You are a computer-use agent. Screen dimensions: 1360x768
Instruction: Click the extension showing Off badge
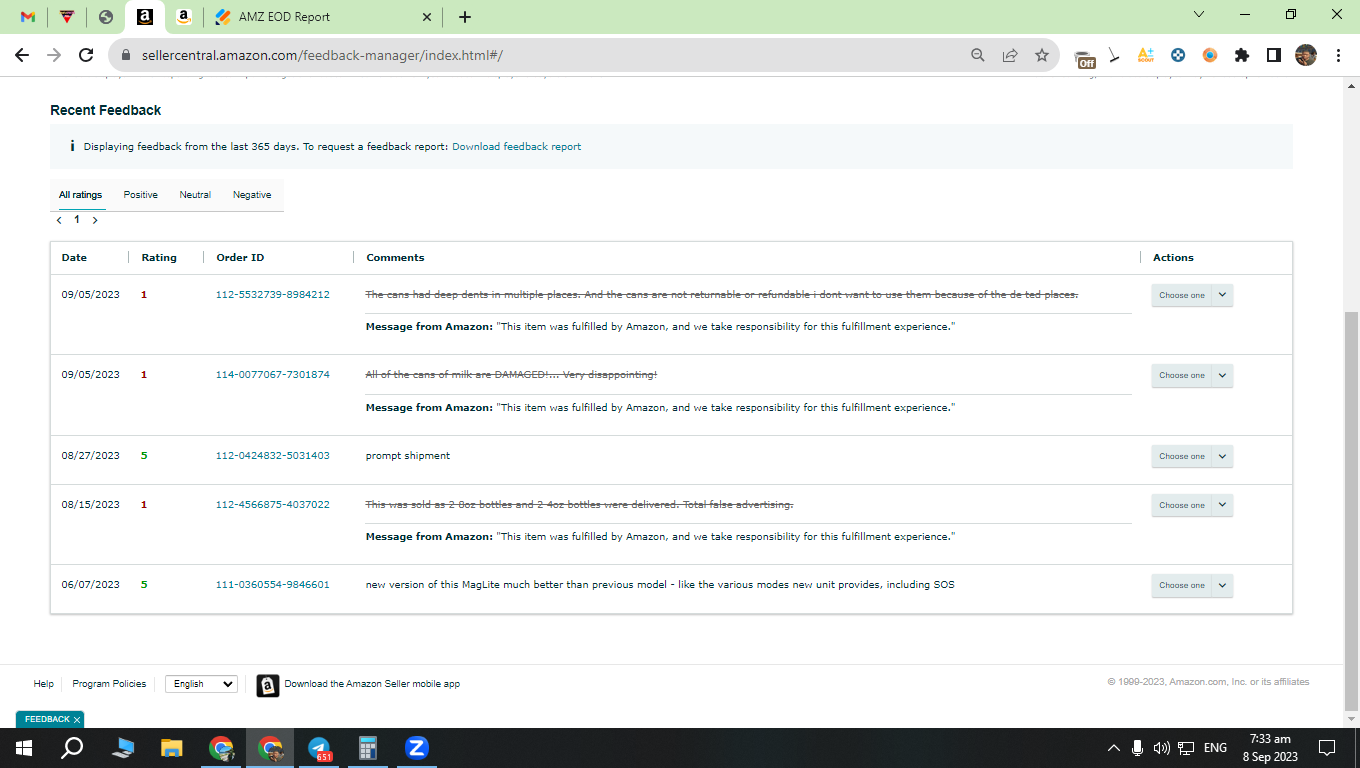coord(1084,57)
